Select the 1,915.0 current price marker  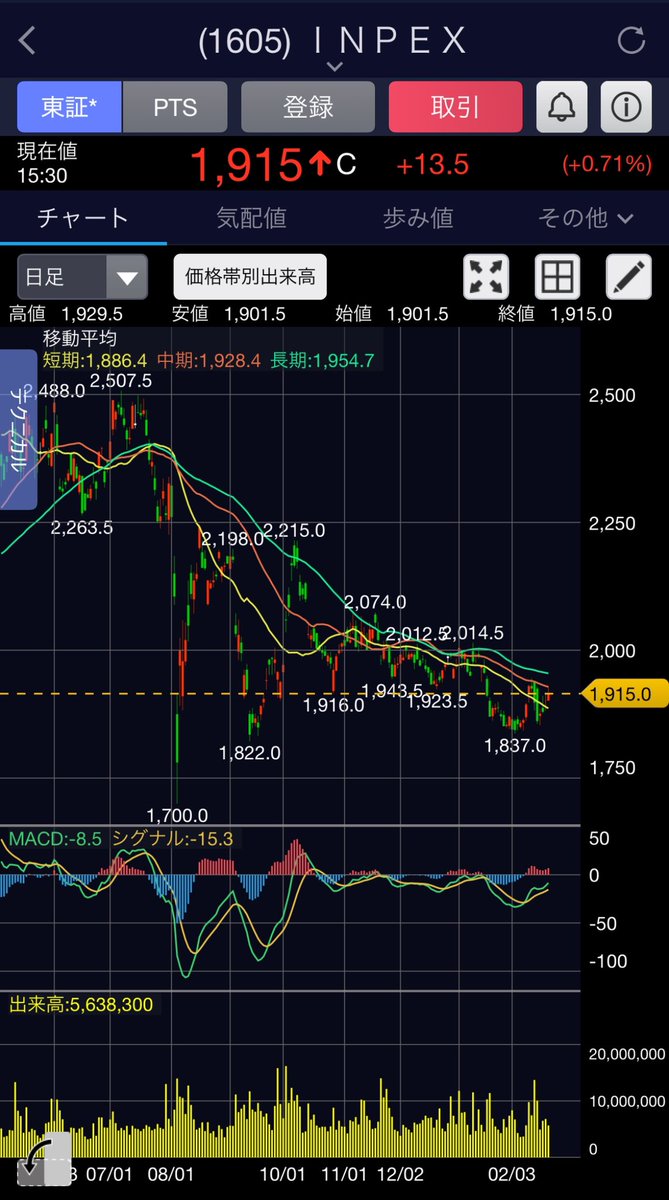[624, 693]
